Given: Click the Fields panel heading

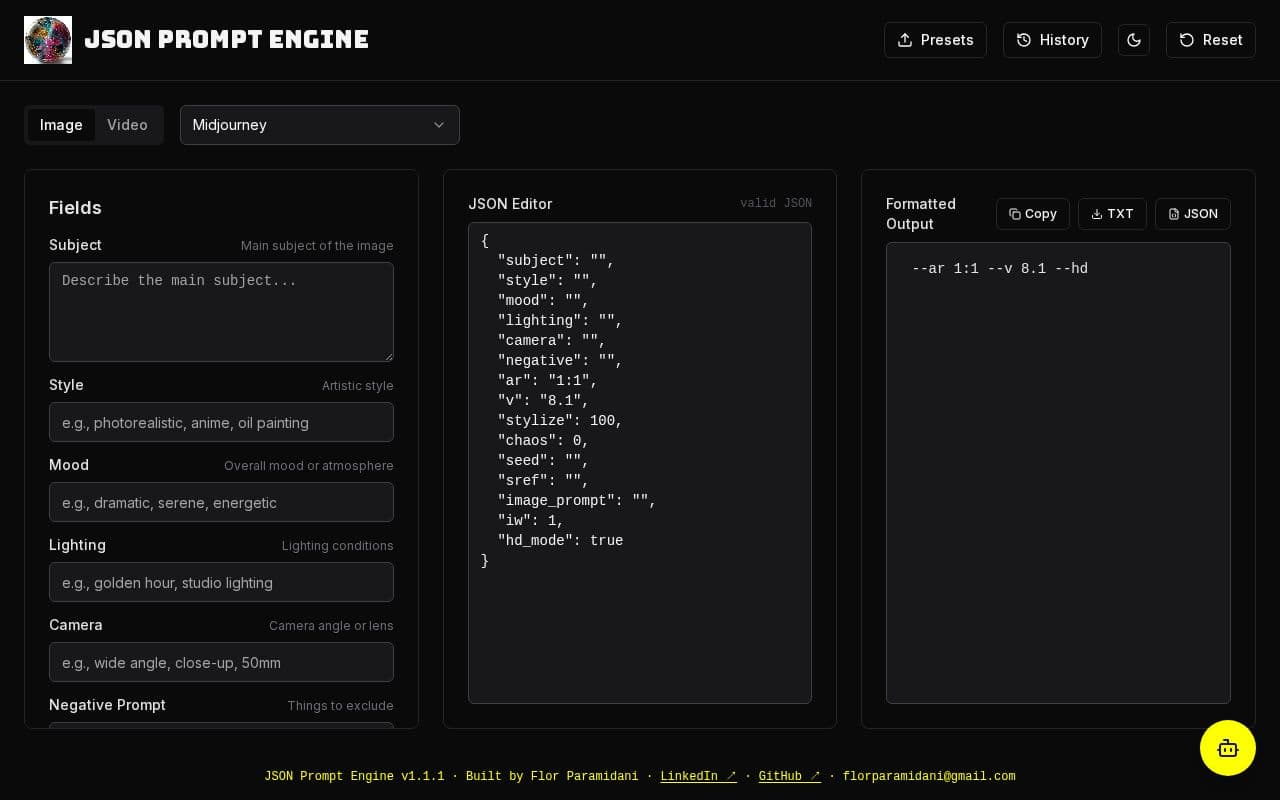Looking at the screenshot, I should tap(75, 208).
